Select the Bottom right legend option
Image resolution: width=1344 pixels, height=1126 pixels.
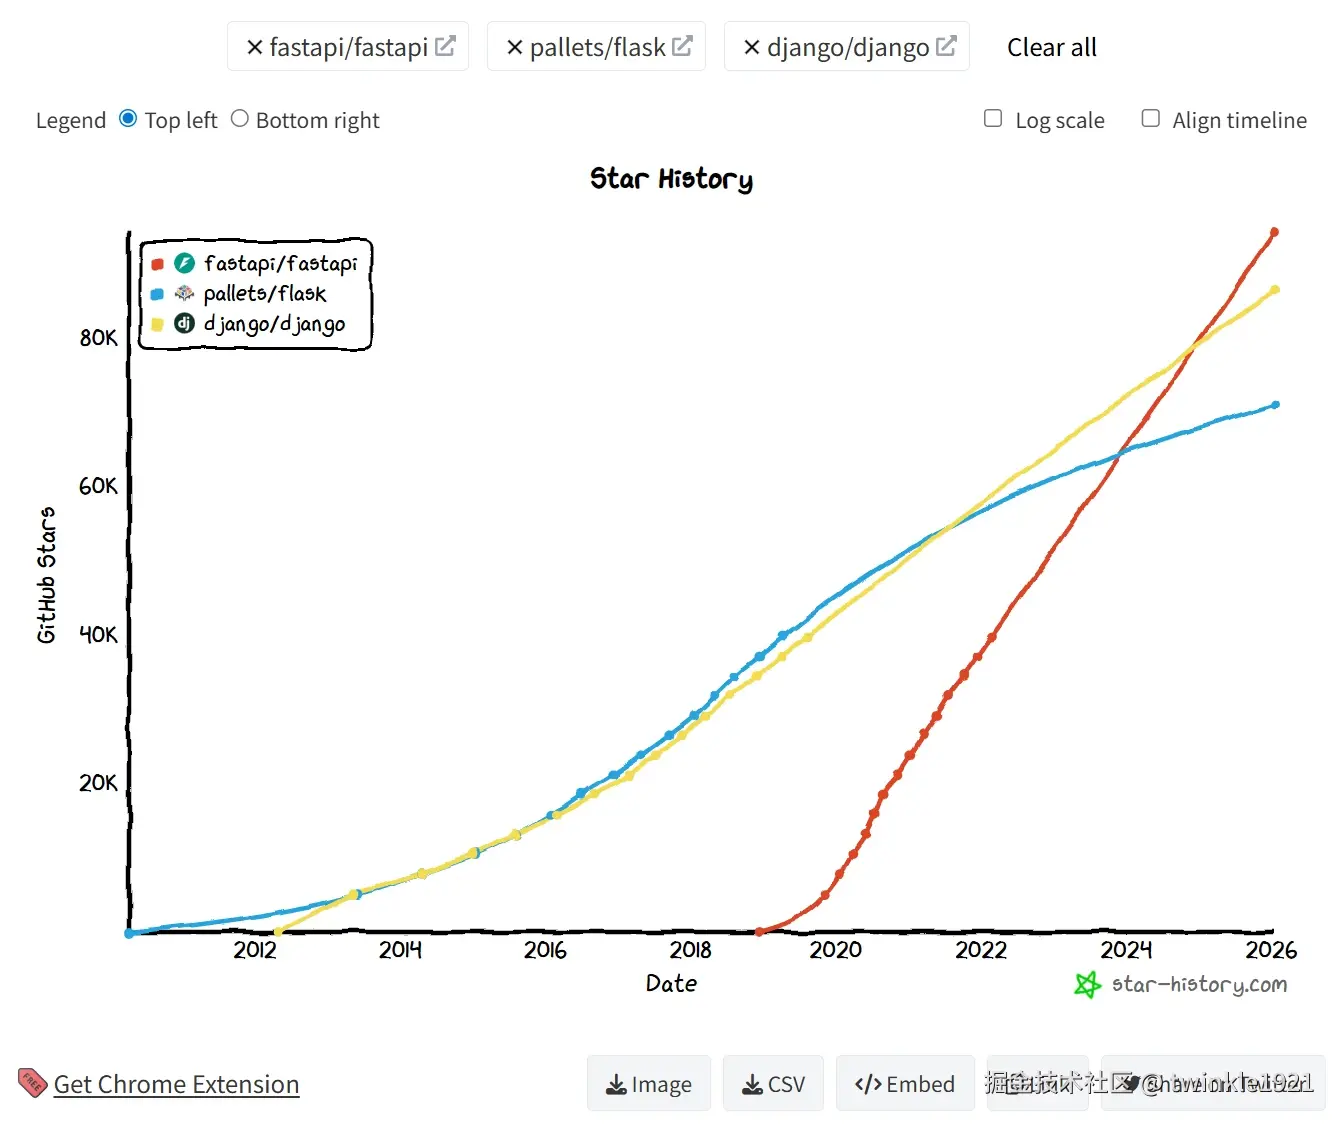tap(240, 119)
